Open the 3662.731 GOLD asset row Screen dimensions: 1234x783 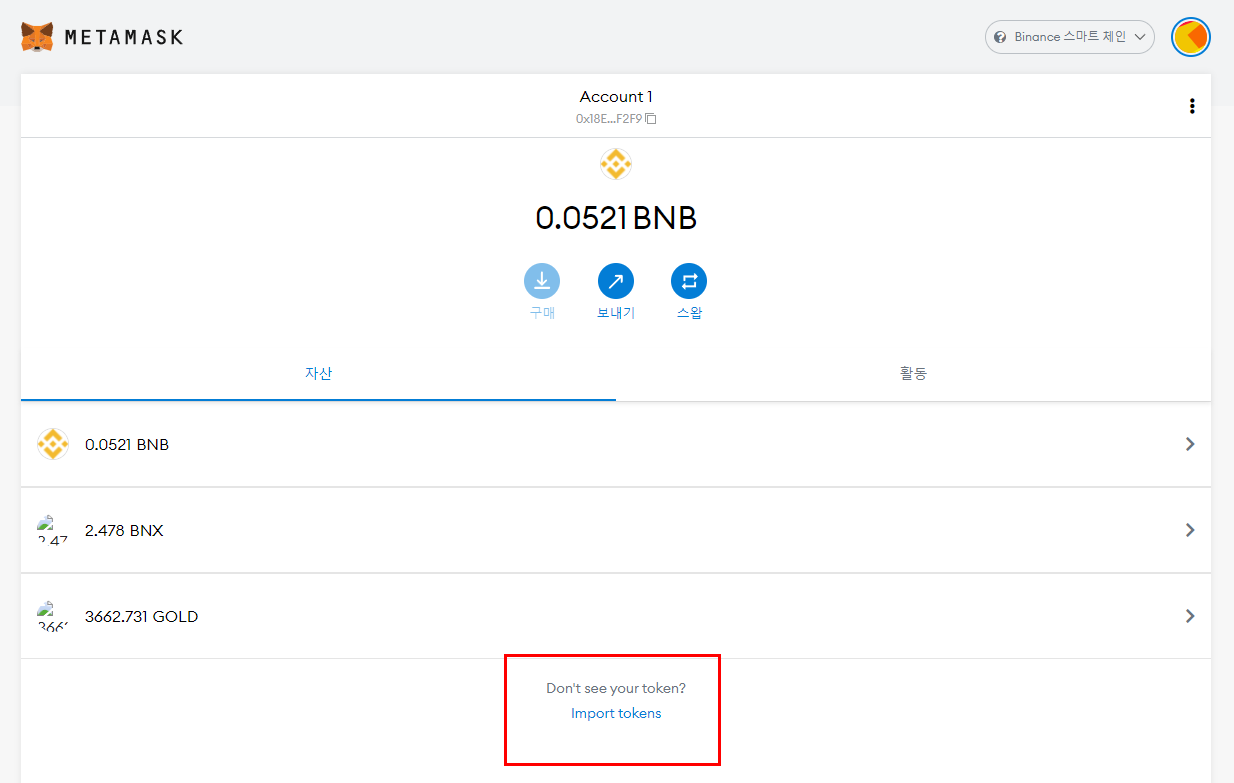coord(616,616)
